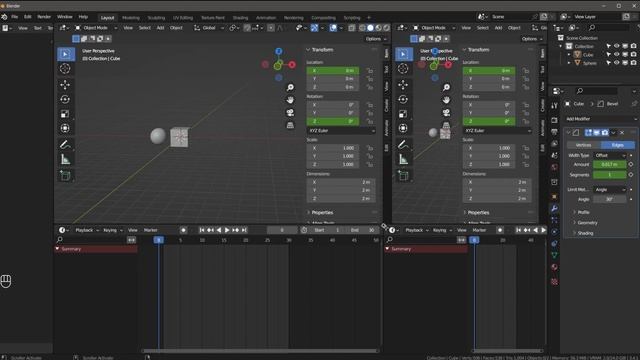Select the Annotate tool in right viewport
This screenshot has height=360, width=640.
tap(403, 144)
